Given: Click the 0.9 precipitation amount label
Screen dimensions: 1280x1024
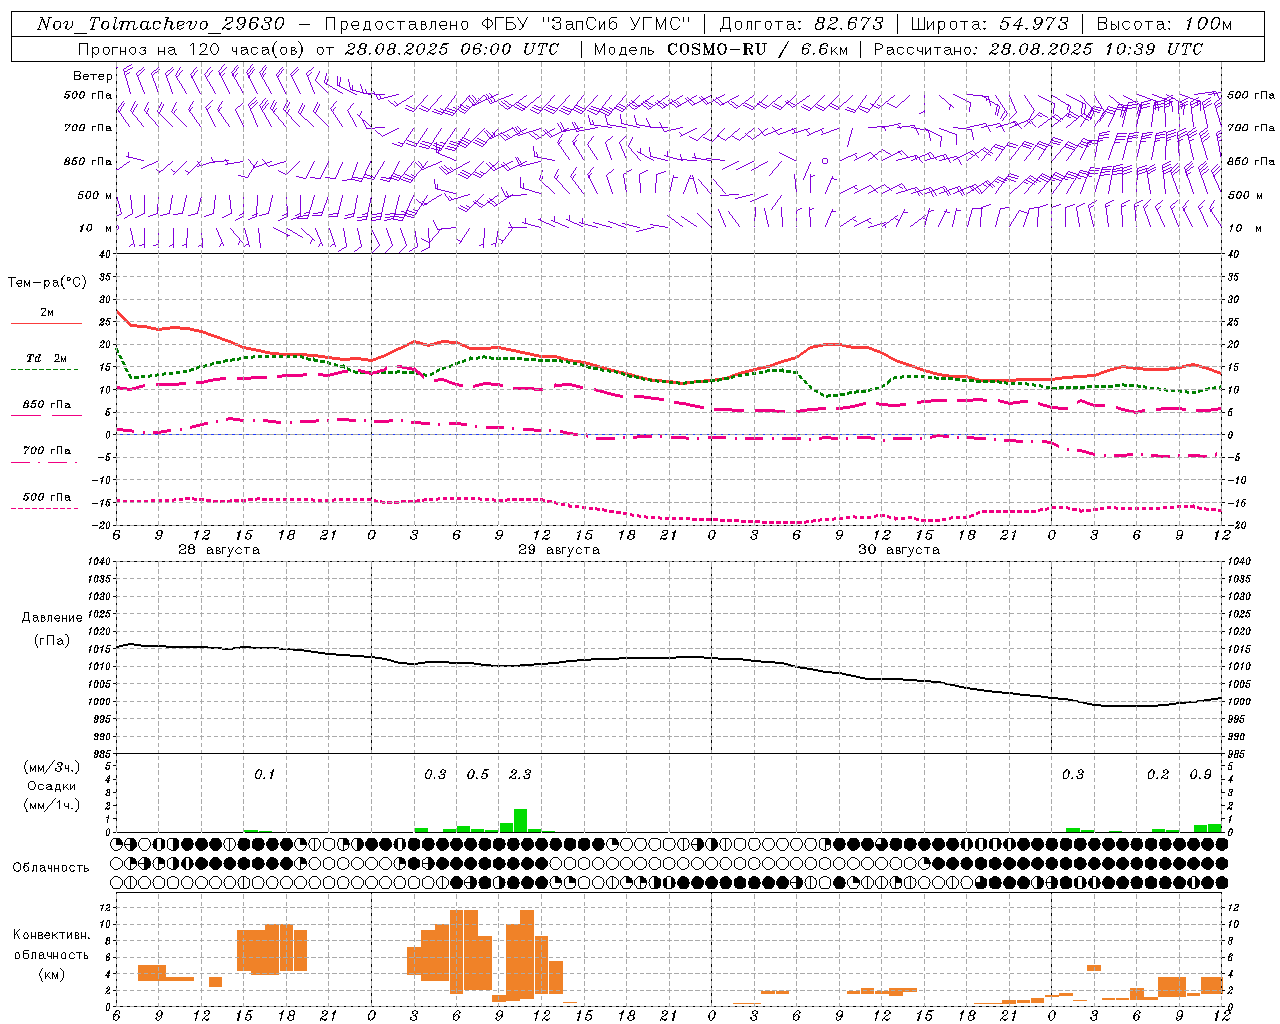Looking at the screenshot, I should pyautogui.click(x=1200, y=774).
